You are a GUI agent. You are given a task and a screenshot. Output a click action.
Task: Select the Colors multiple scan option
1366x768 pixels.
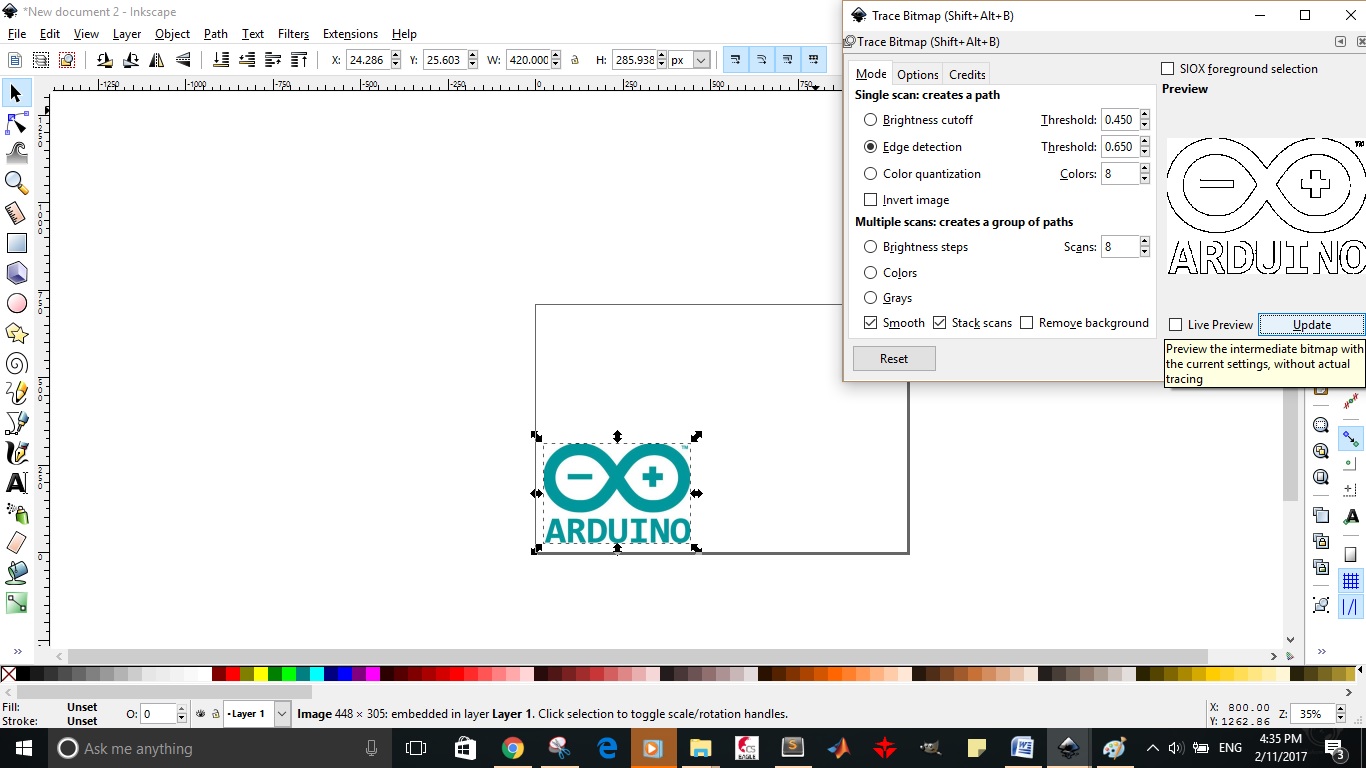pyautogui.click(x=870, y=273)
